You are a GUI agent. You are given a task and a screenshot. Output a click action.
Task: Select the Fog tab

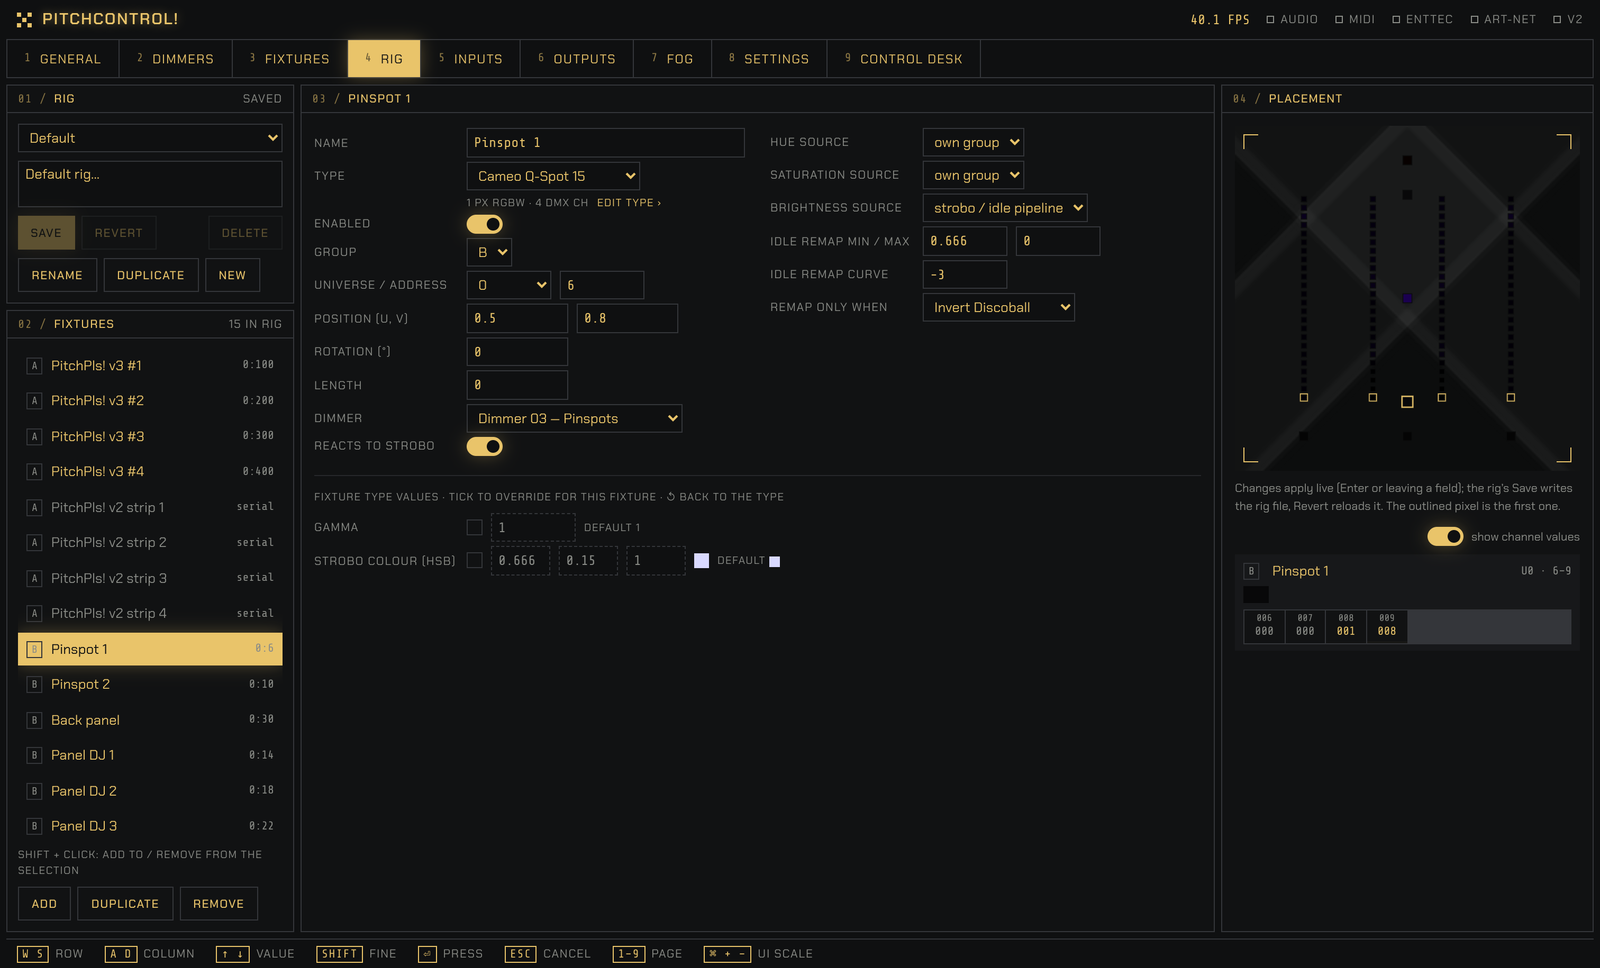pos(672,59)
